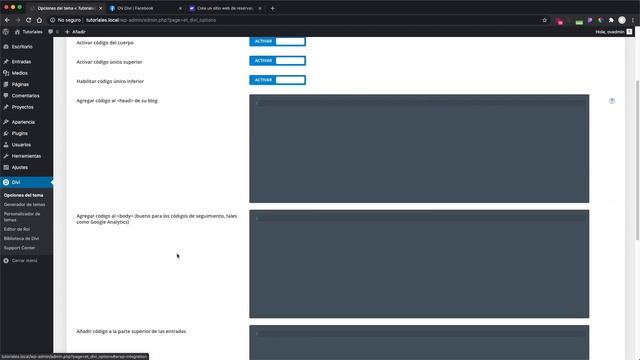
Task: Click the Divi logo icon in sidebar
Action: click(x=6, y=182)
